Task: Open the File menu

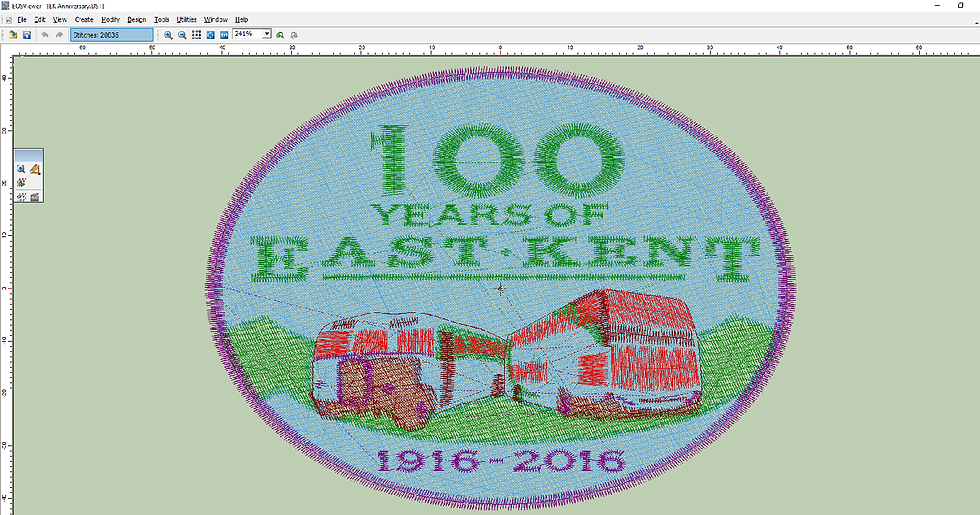Action: tap(22, 20)
